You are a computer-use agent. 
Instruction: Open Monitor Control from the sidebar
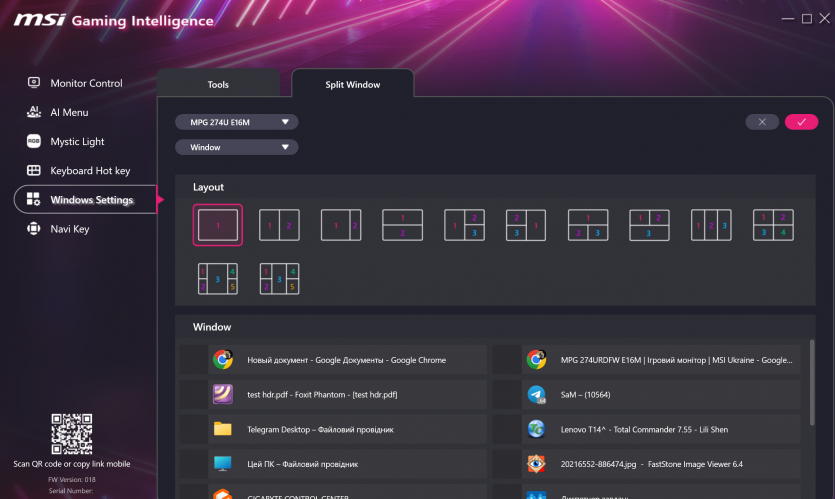coord(86,83)
